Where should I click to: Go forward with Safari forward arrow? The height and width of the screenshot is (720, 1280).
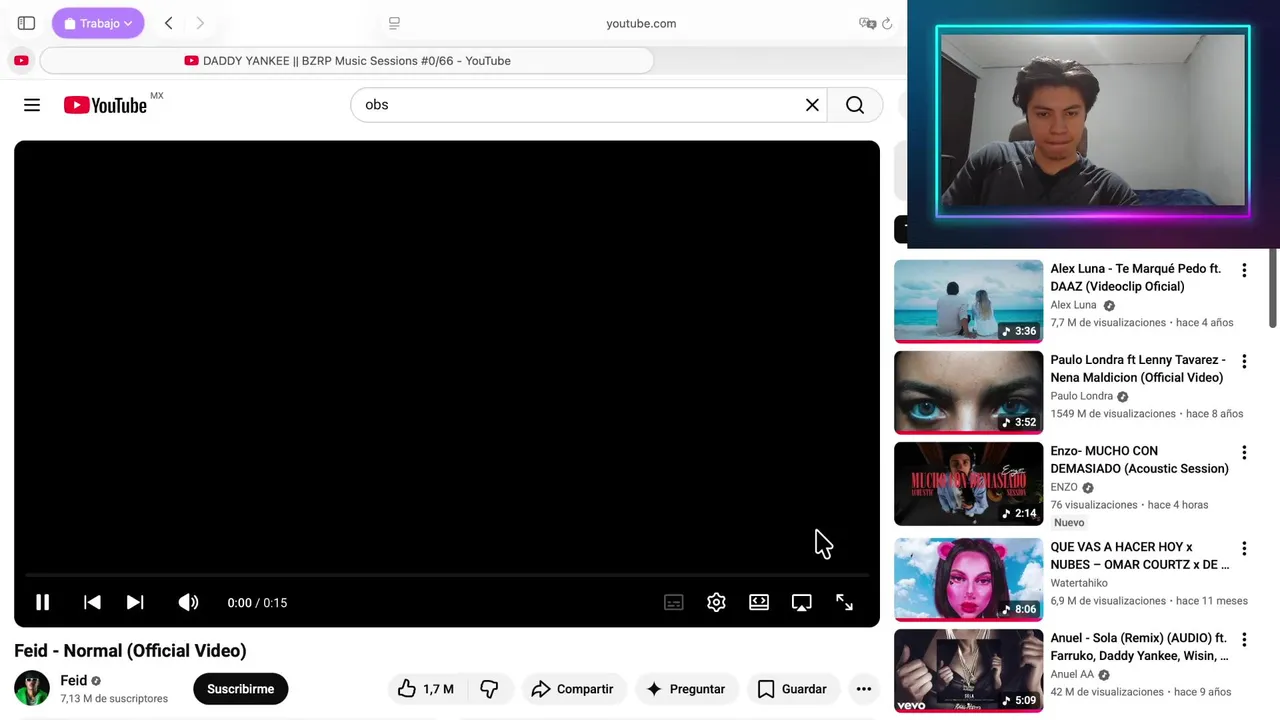coord(200,23)
